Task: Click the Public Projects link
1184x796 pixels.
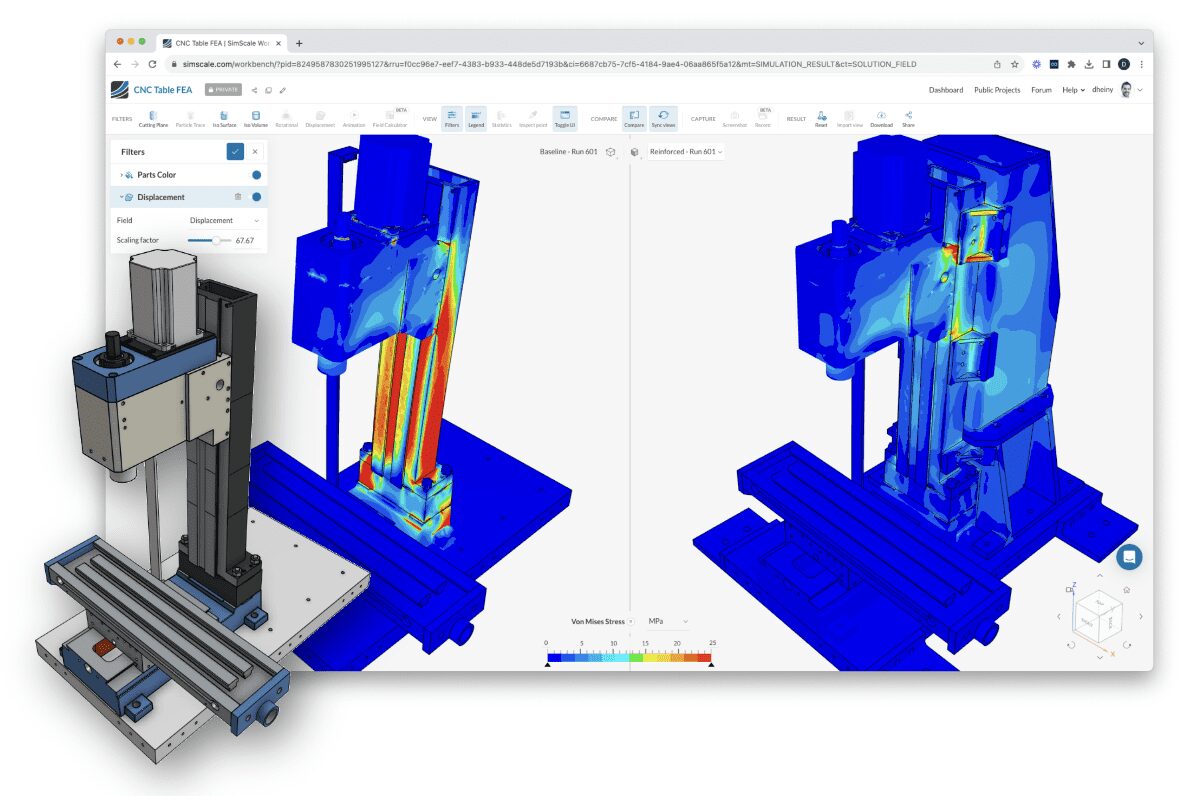Action: pyautogui.click(x=997, y=89)
